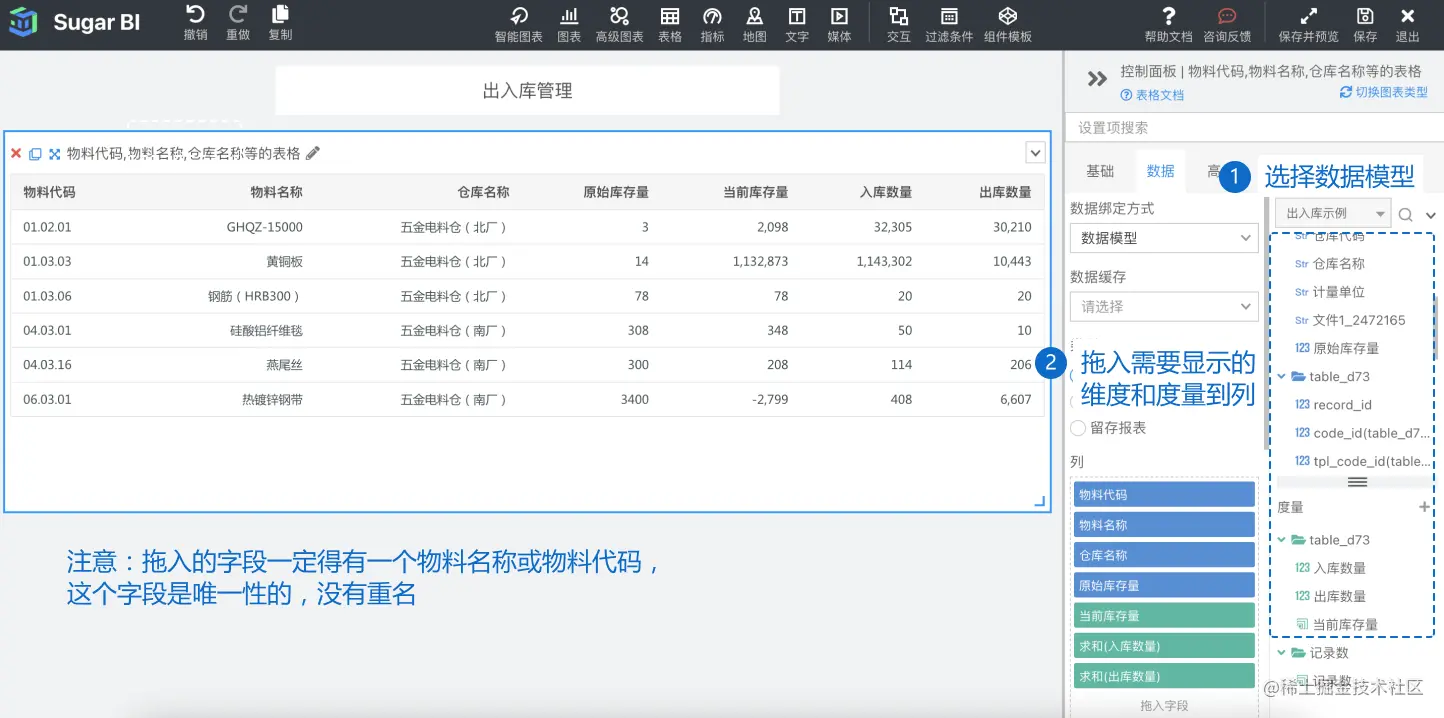
Task: Open the Chart (图表) component menu
Action: tap(569, 25)
